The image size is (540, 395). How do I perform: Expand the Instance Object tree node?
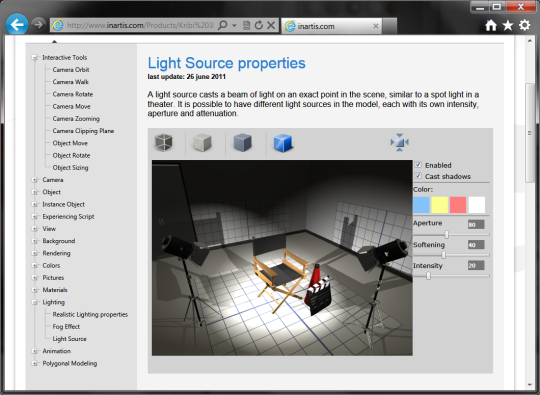pyautogui.click(x=34, y=204)
